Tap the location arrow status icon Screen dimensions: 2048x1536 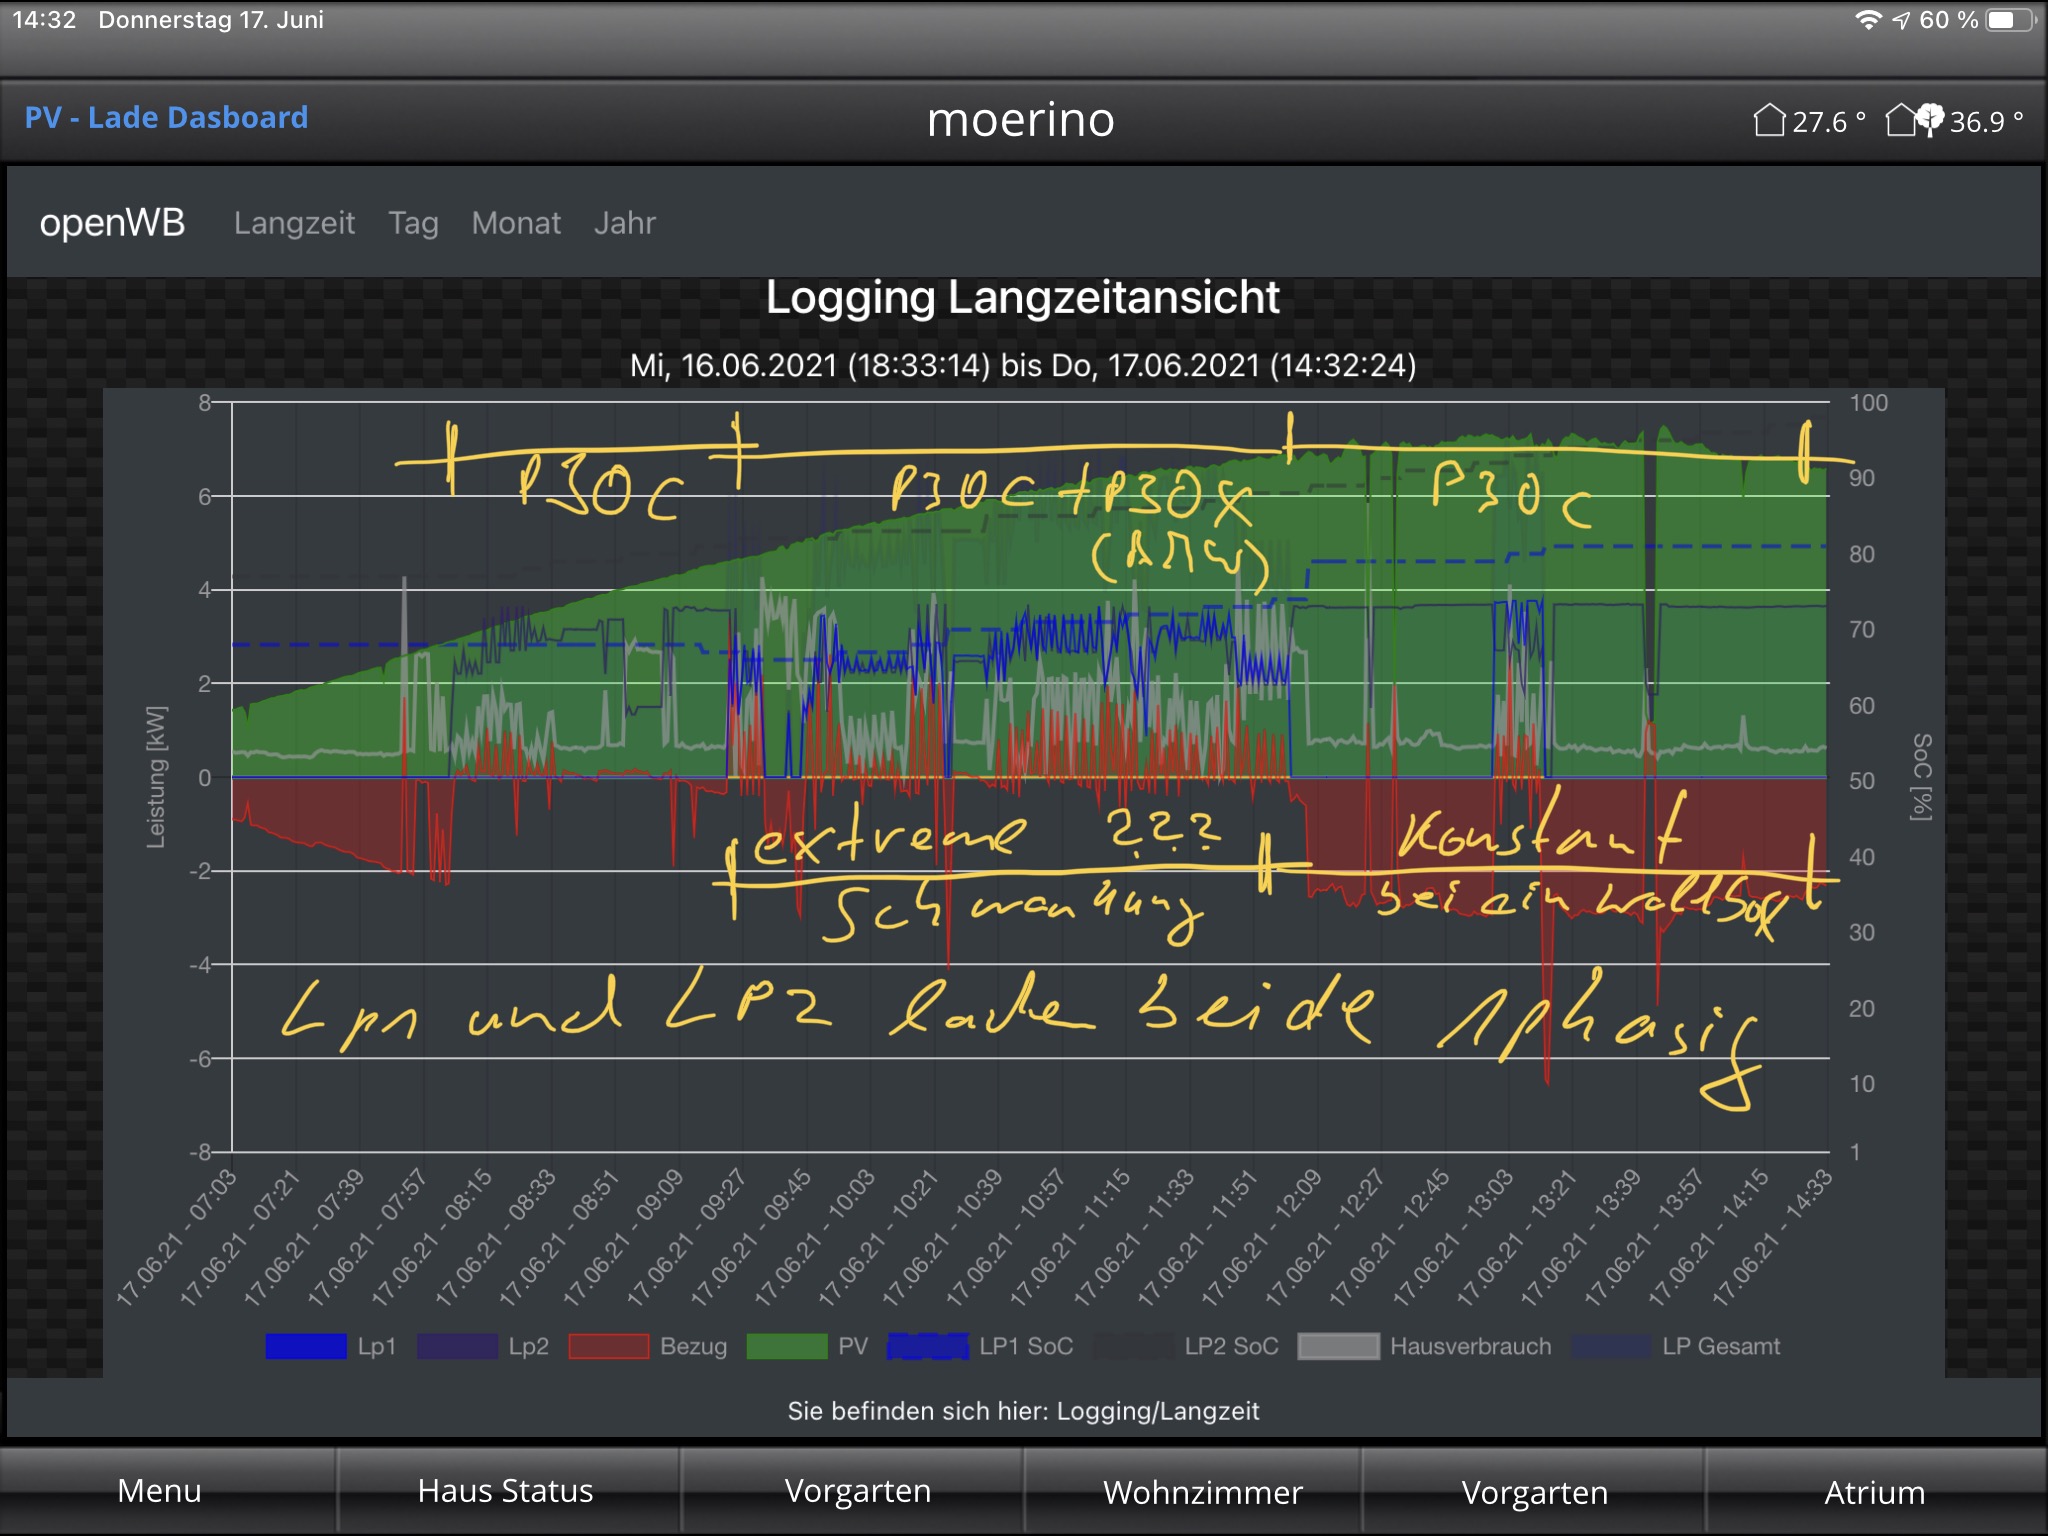click(x=1901, y=20)
